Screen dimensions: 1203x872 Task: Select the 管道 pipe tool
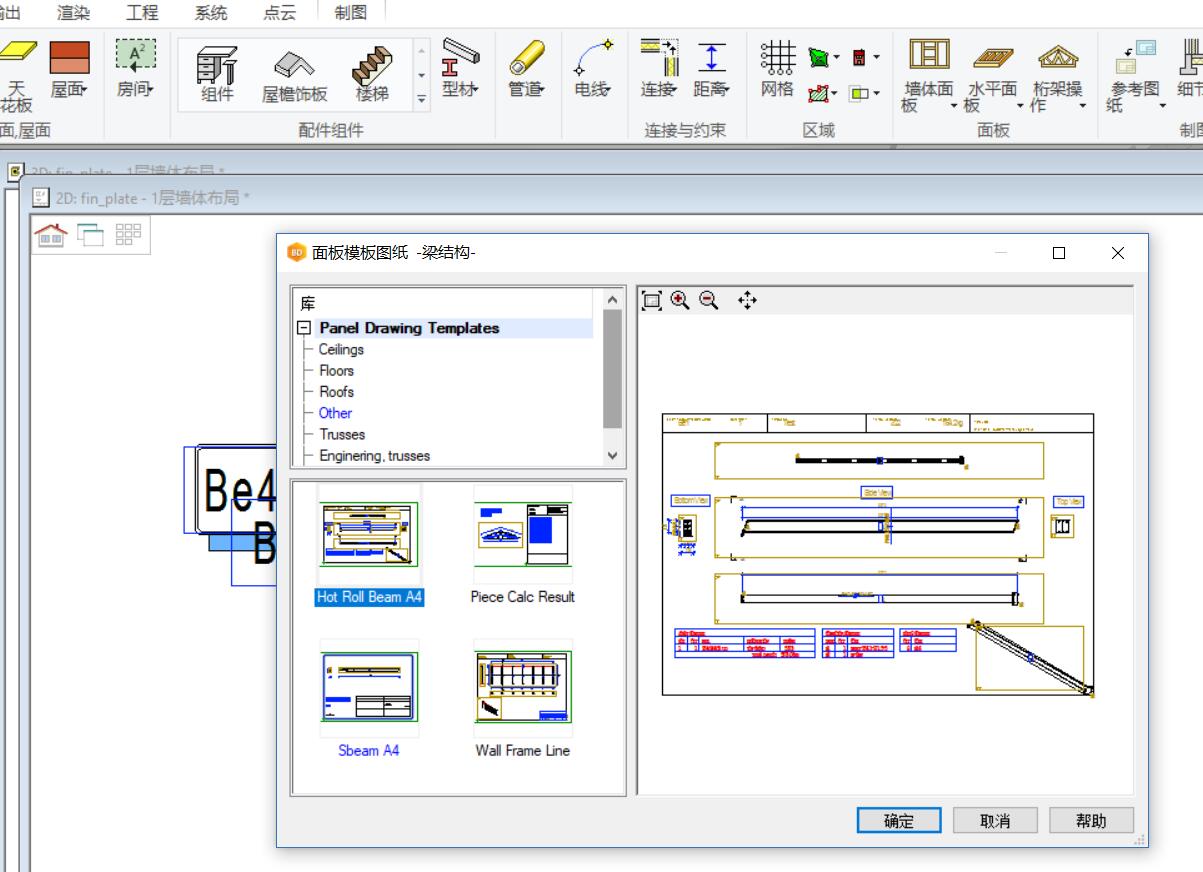pos(526,70)
